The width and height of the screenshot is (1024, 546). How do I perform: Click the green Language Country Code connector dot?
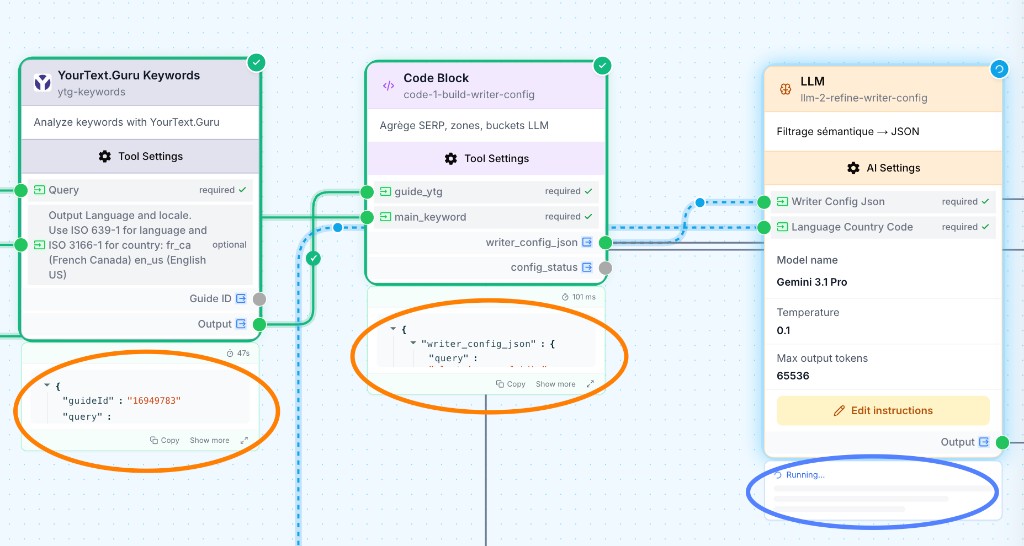click(x=763, y=227)
